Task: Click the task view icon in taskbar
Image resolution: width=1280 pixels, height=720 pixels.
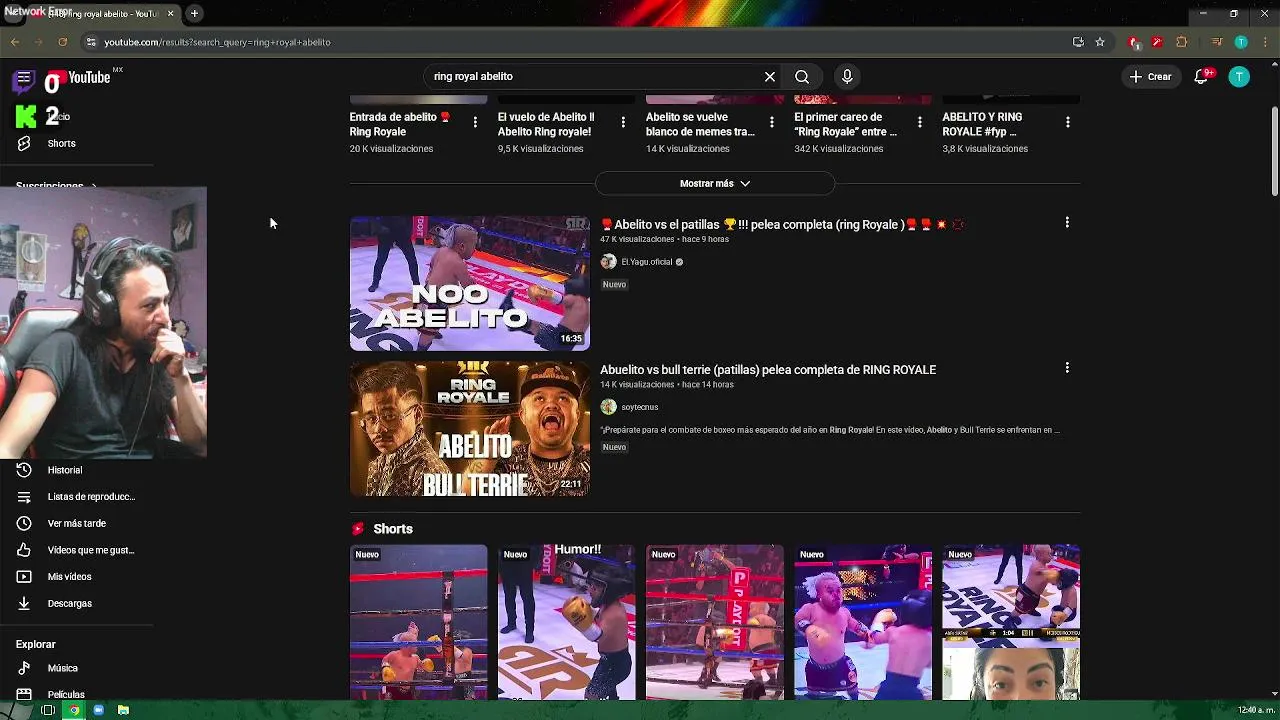Action: pyautogui.click(x=47, y=710)
